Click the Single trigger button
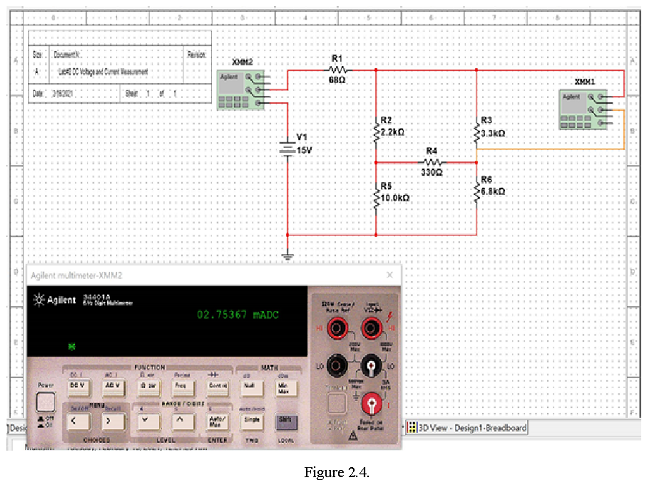This screenshot has width=652, height=489. [x=252, y=421]
